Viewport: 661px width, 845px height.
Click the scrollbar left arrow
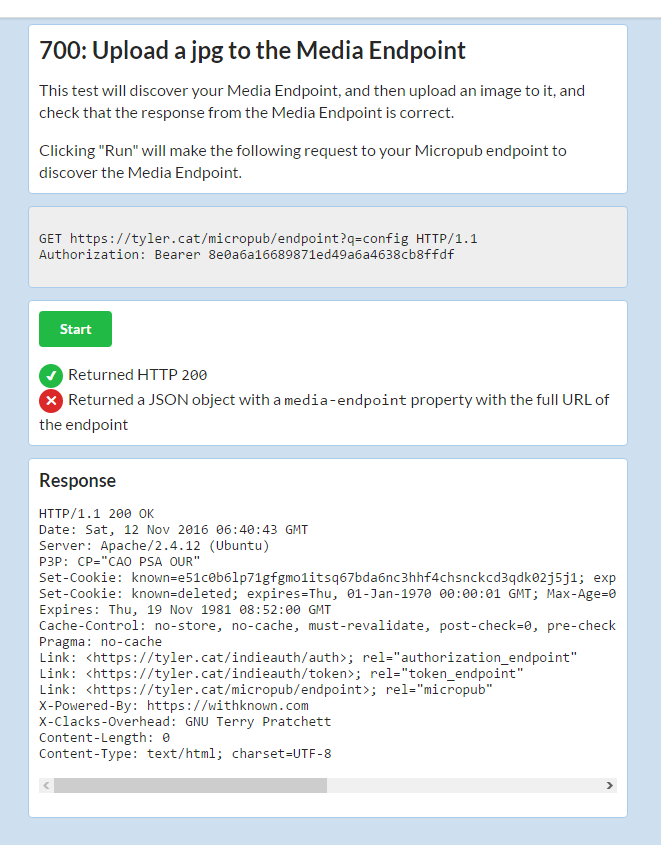point(46,785)
